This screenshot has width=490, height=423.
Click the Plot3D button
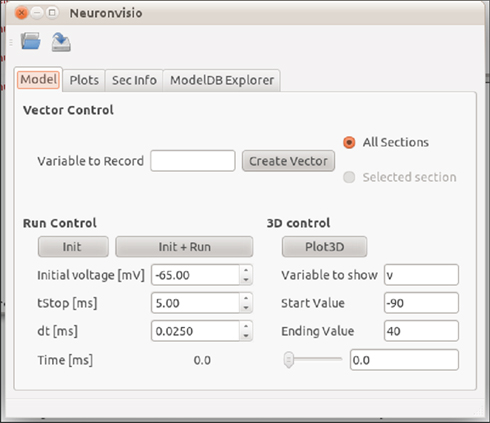325,247
